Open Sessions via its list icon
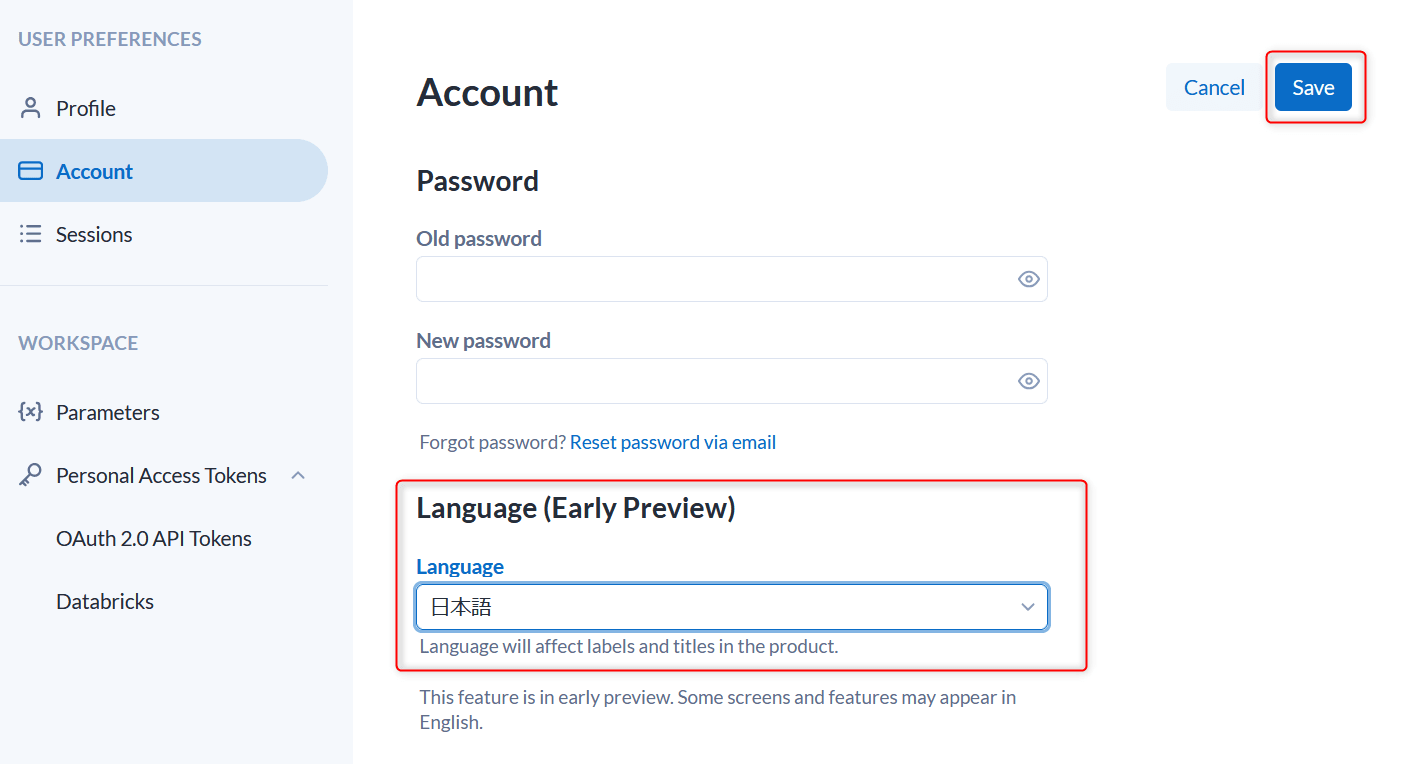Image resolution: width=1405 pixels, height=764 pixels. point(30,233)
